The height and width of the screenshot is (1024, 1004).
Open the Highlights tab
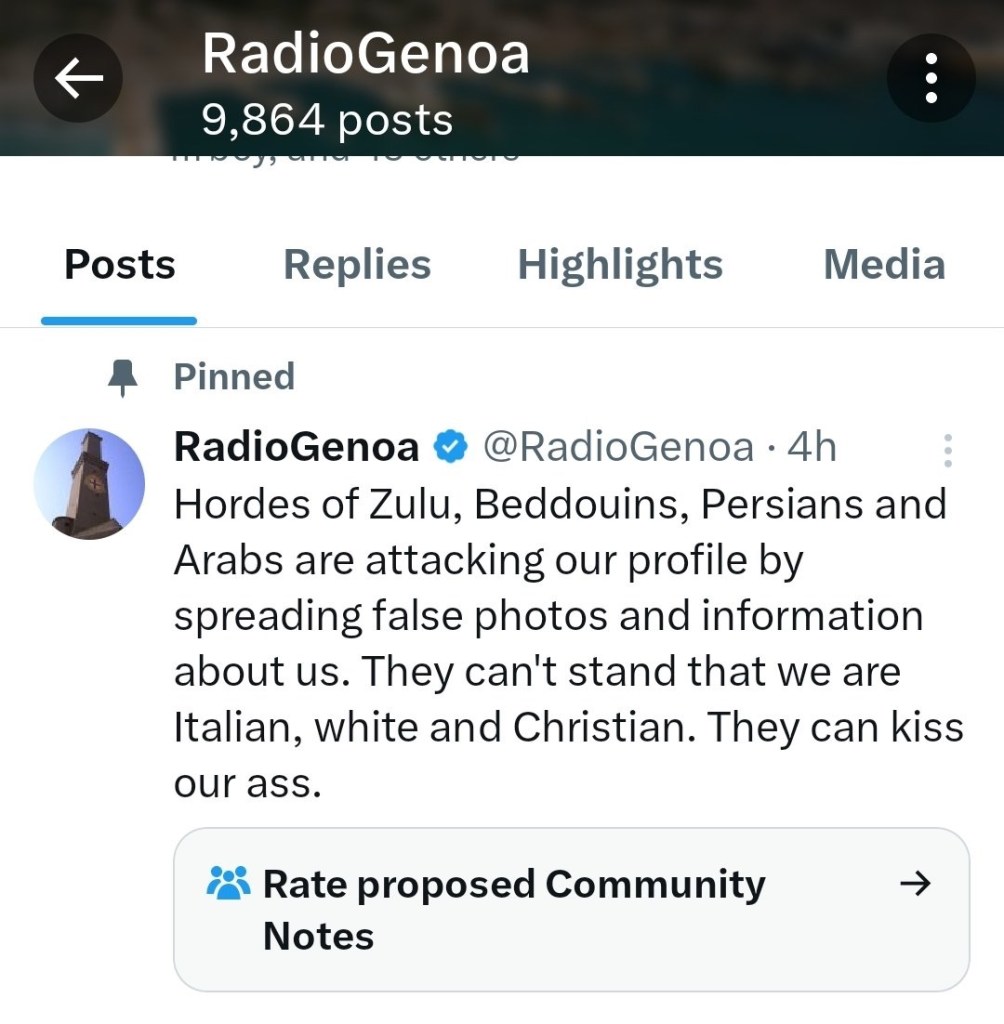tap(620, 265)
